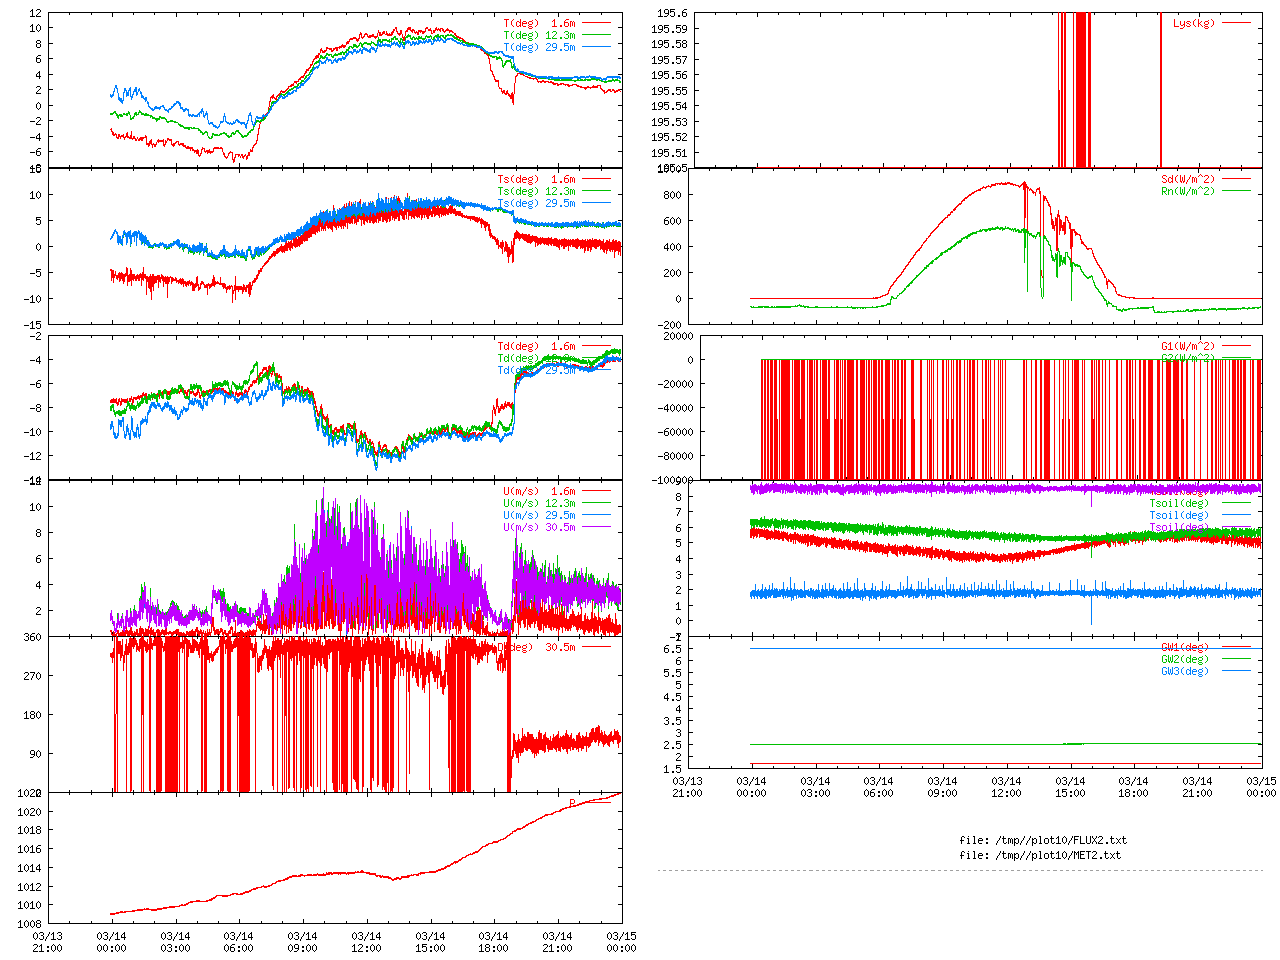Select the G1(W/m^2) legend entry
This screenshot has height=960, width=1280.
click(1187, 346)
